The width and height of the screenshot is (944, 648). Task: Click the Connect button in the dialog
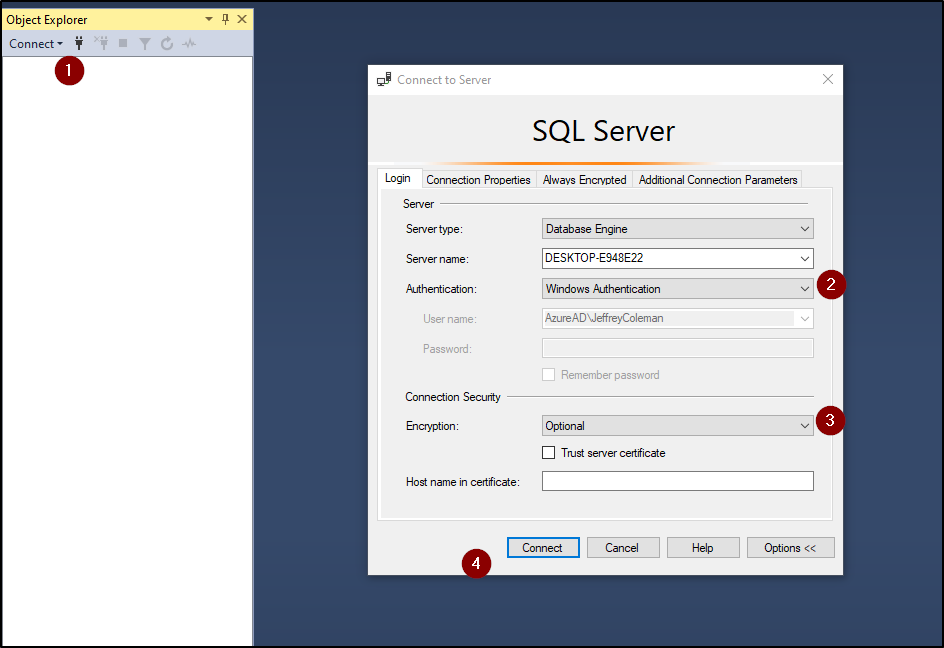pyautogui.click(x=543, y=547)
